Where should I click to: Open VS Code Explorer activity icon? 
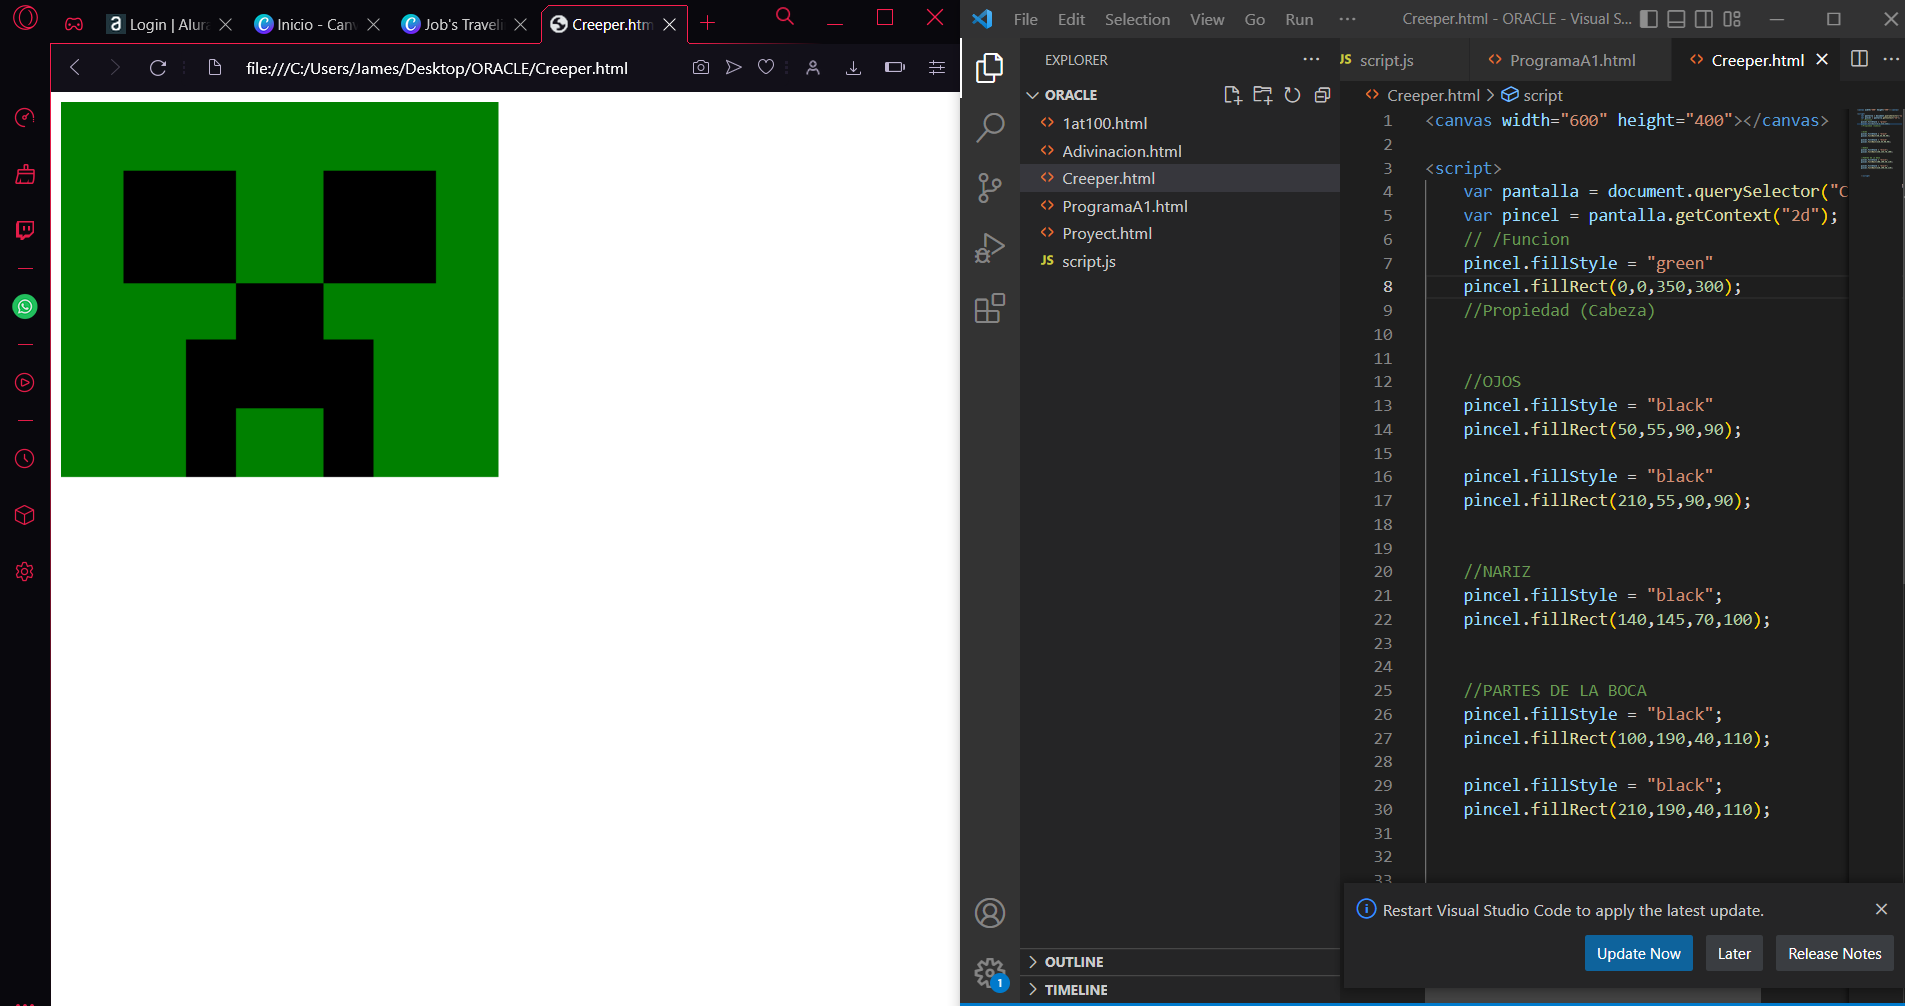pyautogui.click(x=990, y=68)
